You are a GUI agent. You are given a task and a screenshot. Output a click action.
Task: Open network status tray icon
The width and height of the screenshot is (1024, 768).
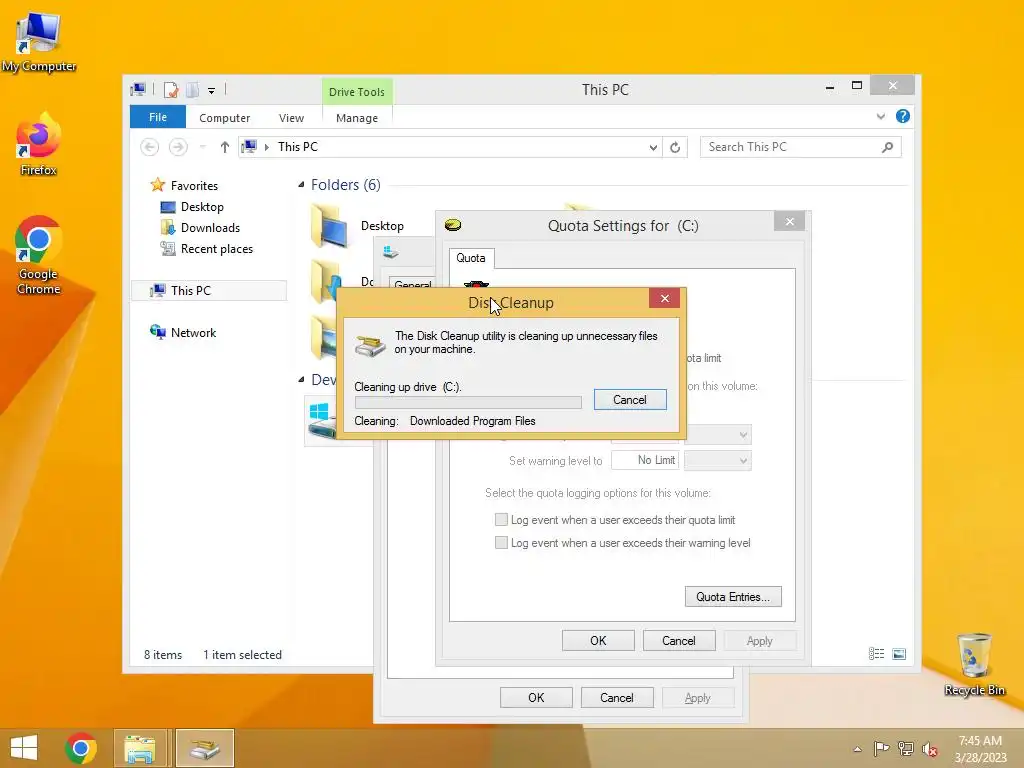[x=906, y=749]
